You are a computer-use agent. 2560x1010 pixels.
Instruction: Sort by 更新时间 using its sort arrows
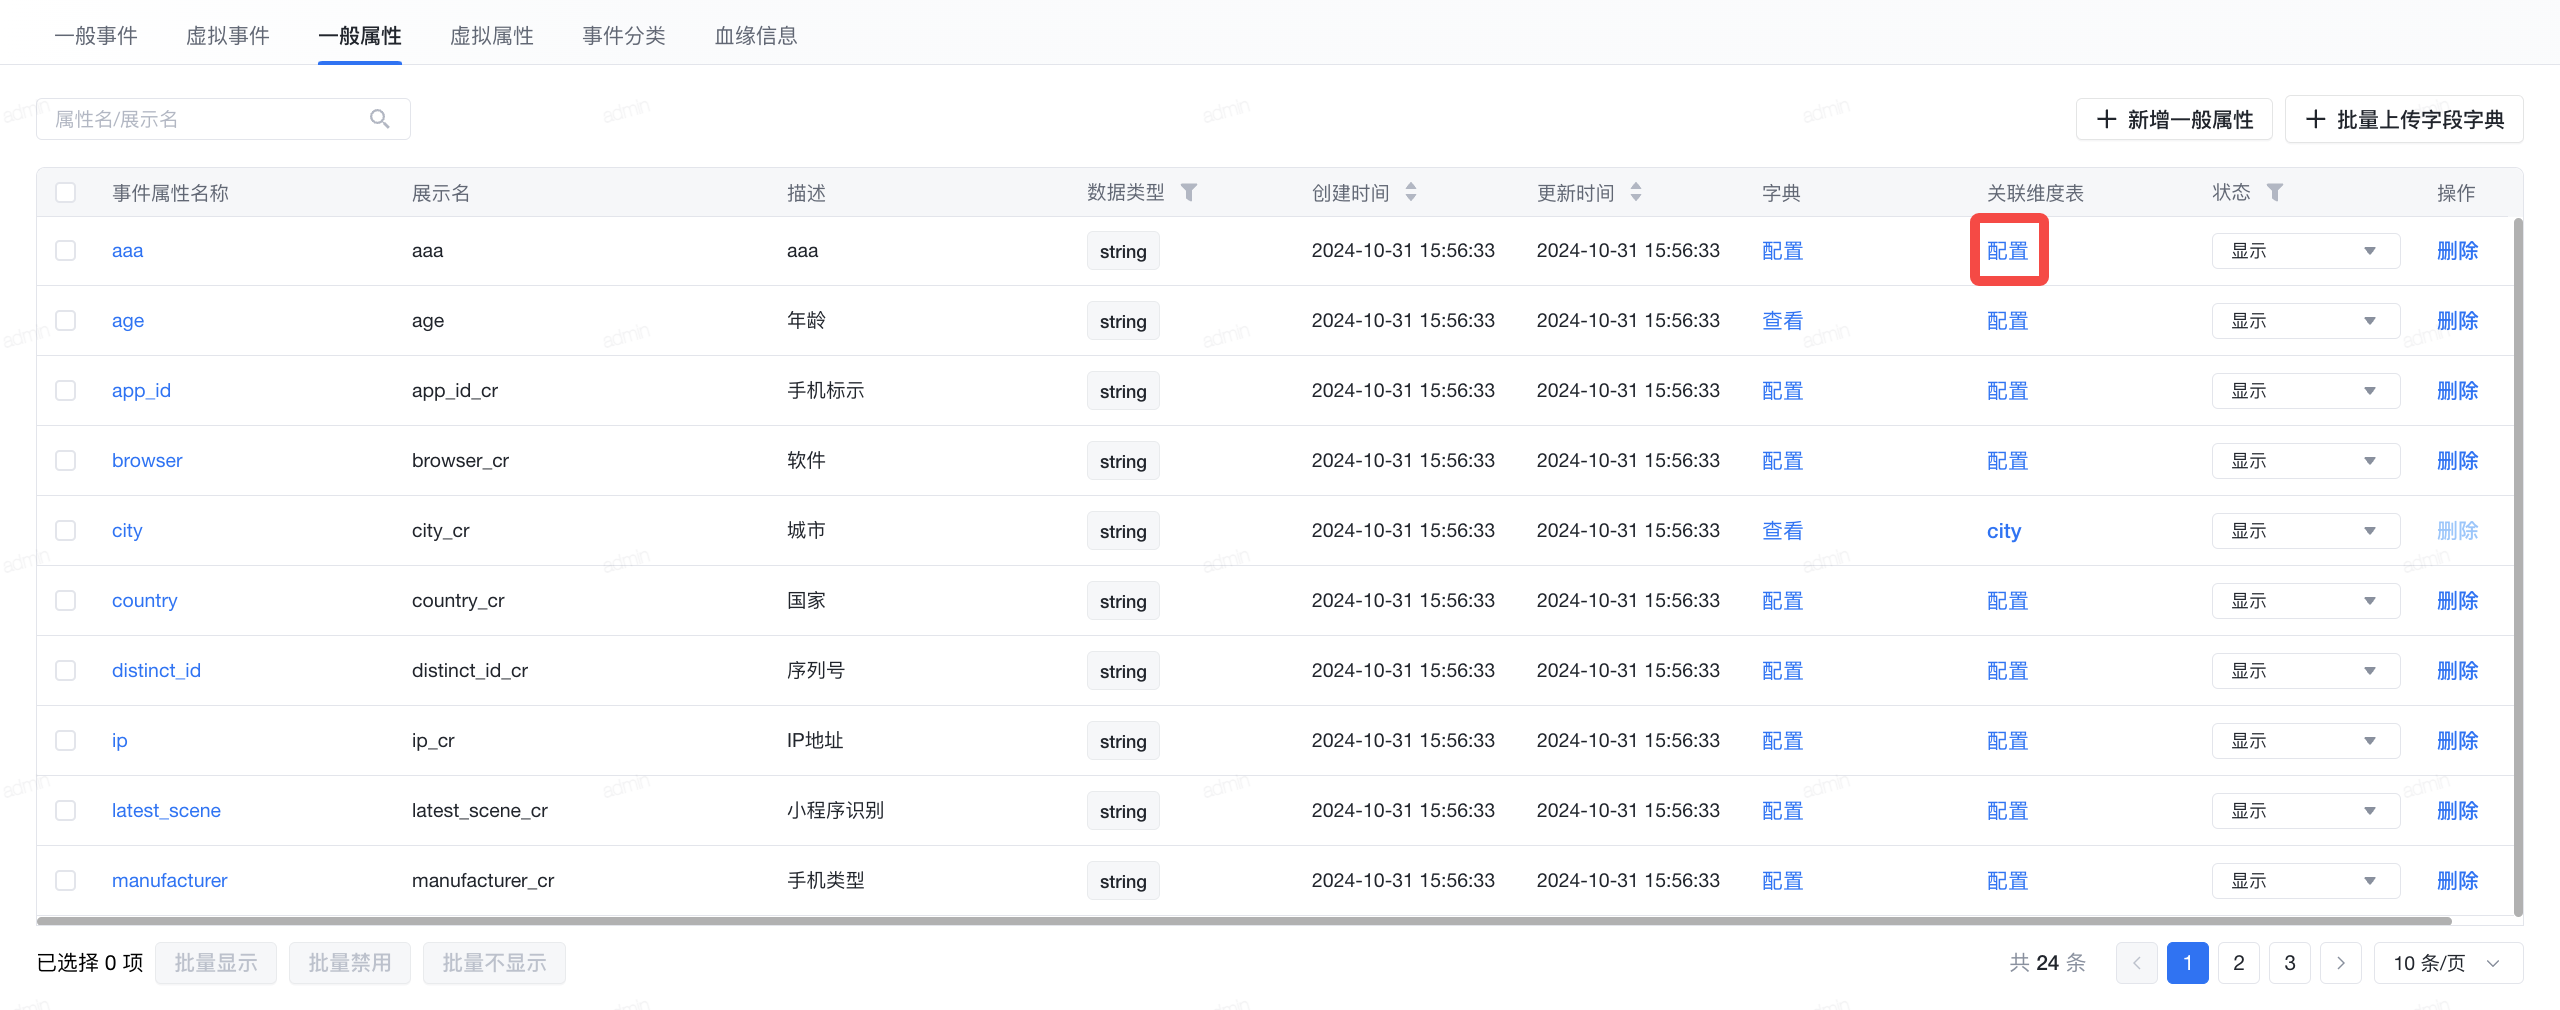tap(1636, 192)
